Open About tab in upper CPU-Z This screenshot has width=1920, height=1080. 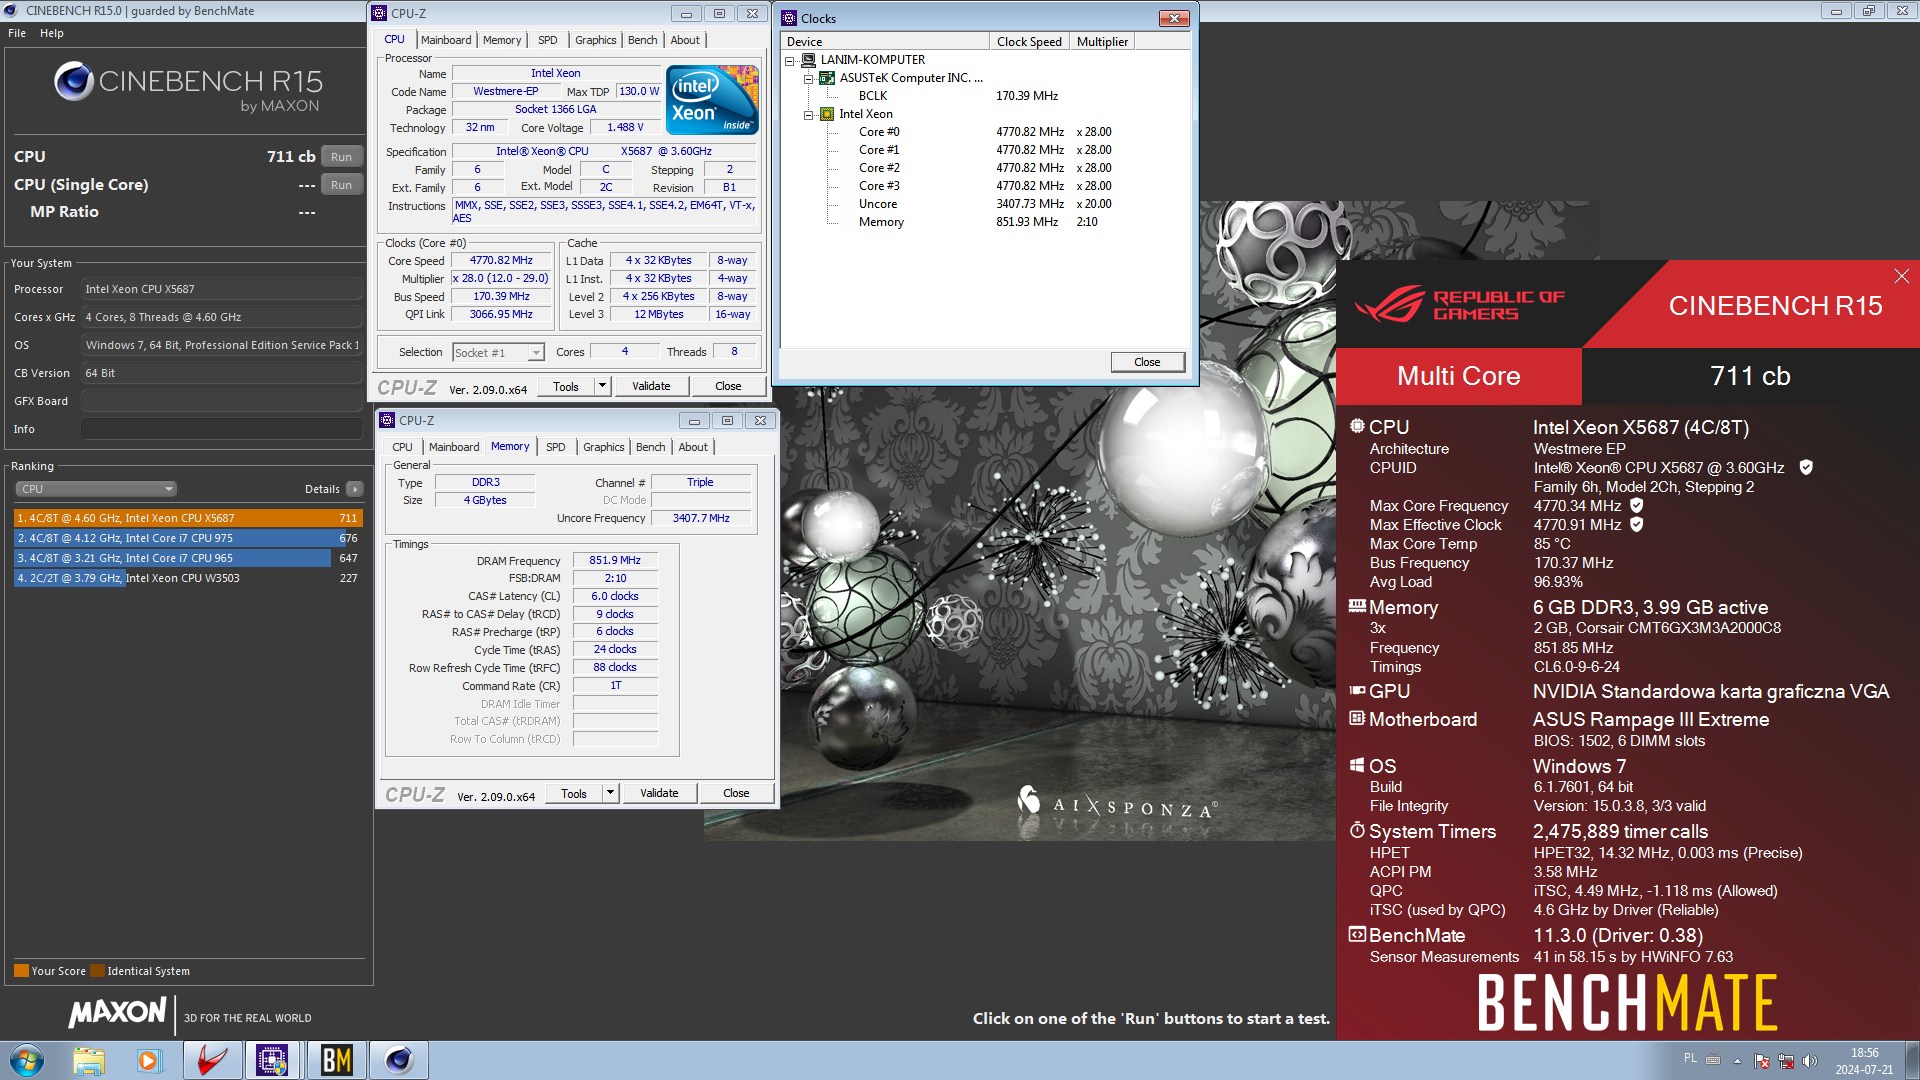(x=685, y=40)
